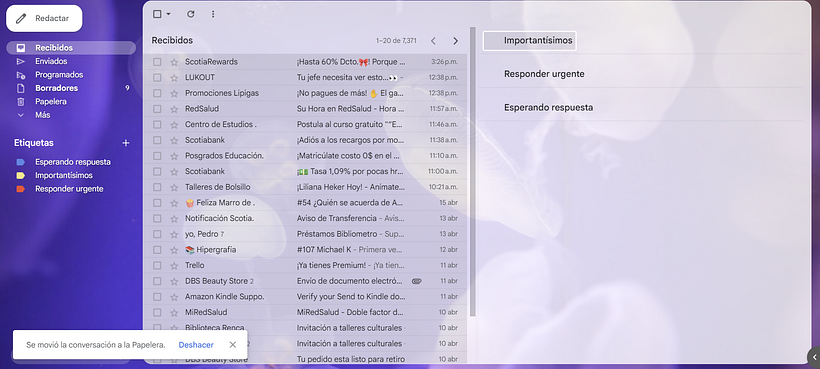
Task: Open the Verify your Send to Kindle email
Action: [x=304, y=297]
